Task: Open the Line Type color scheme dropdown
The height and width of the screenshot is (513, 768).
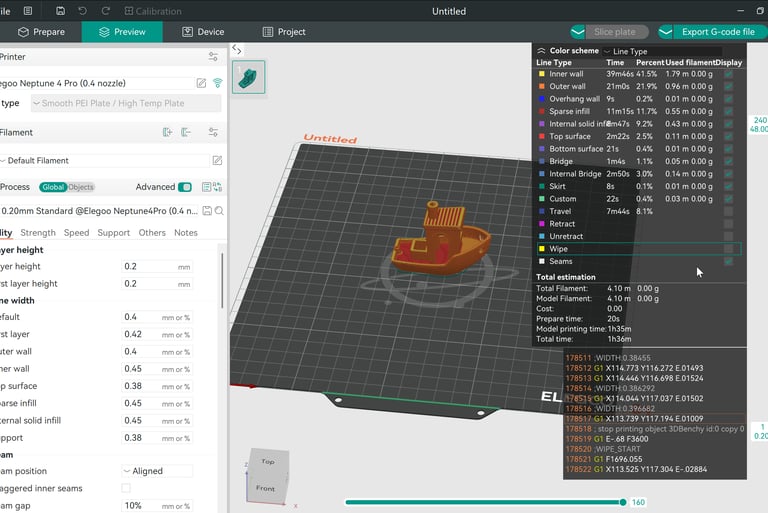Action: [662, 51]
